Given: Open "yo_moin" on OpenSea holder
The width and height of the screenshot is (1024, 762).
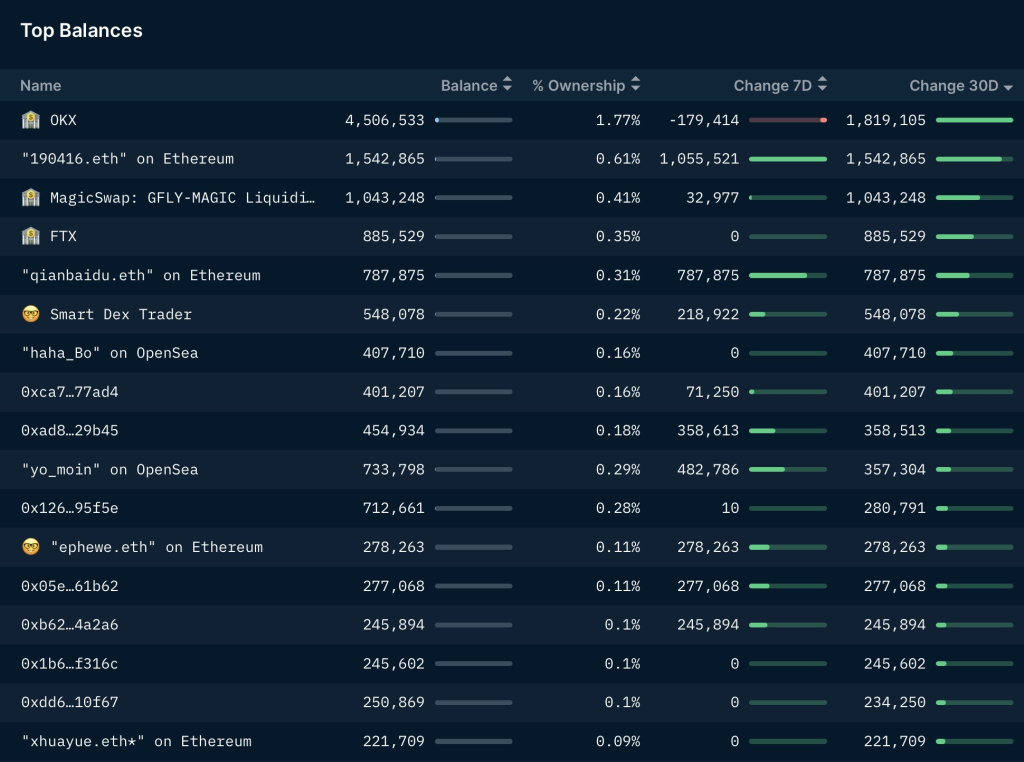Looking at the screenshot, I should click(x=110, y=469).
